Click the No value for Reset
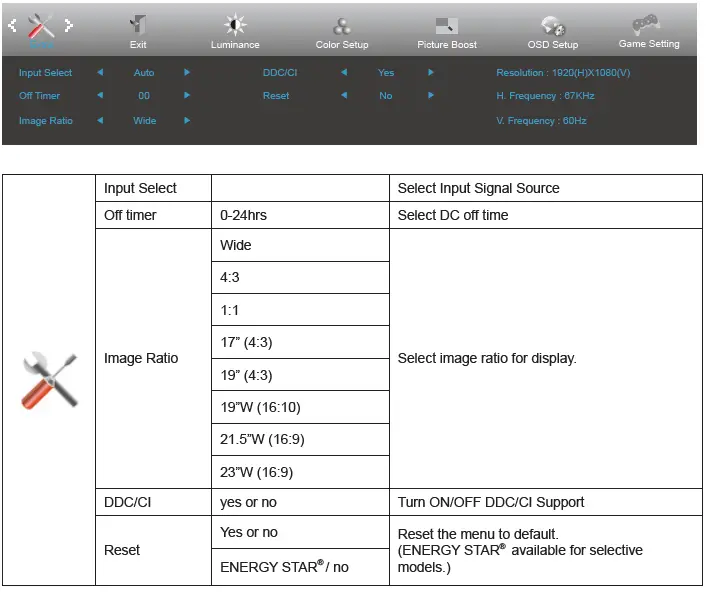Screen dimensions: 707x593 pos(386,96)
